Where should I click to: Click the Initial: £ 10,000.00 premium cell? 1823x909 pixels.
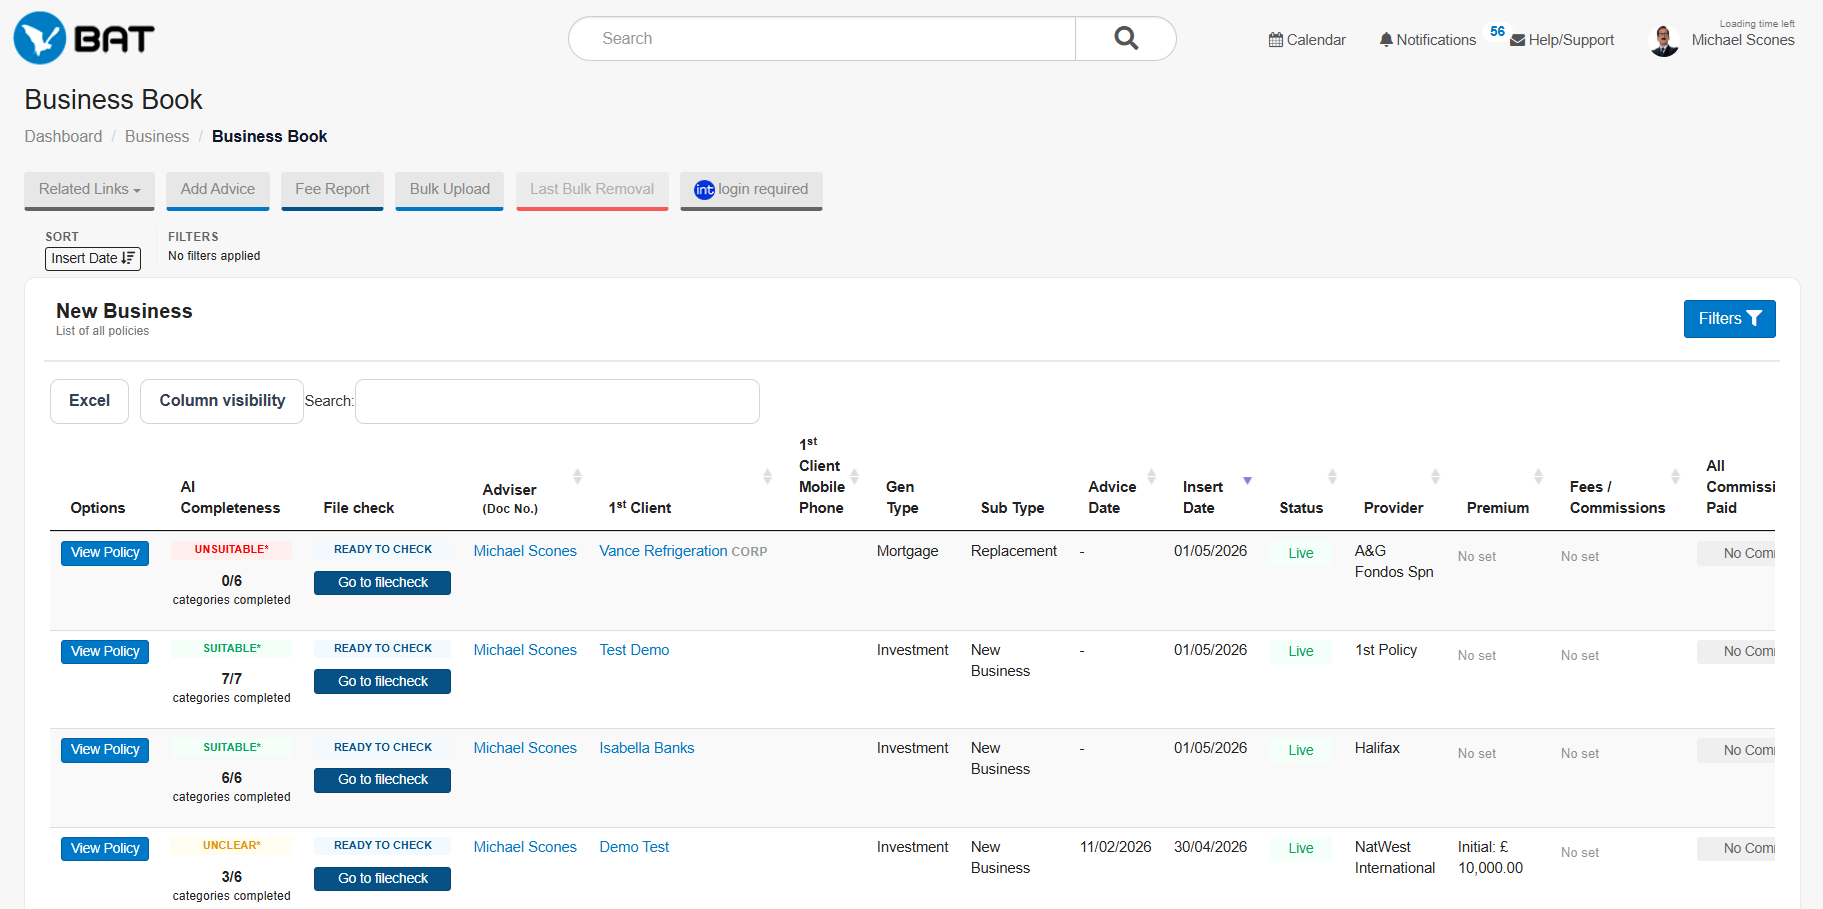(1490, 858)
